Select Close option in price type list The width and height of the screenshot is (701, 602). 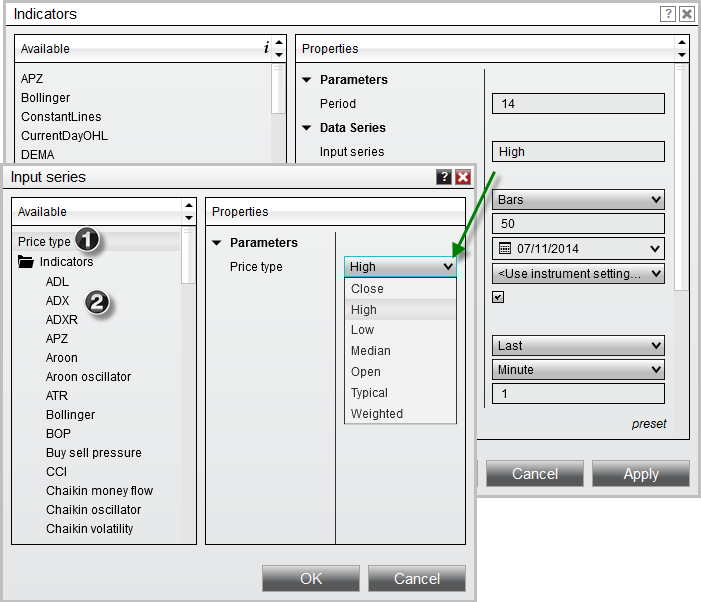click(367, 289)
